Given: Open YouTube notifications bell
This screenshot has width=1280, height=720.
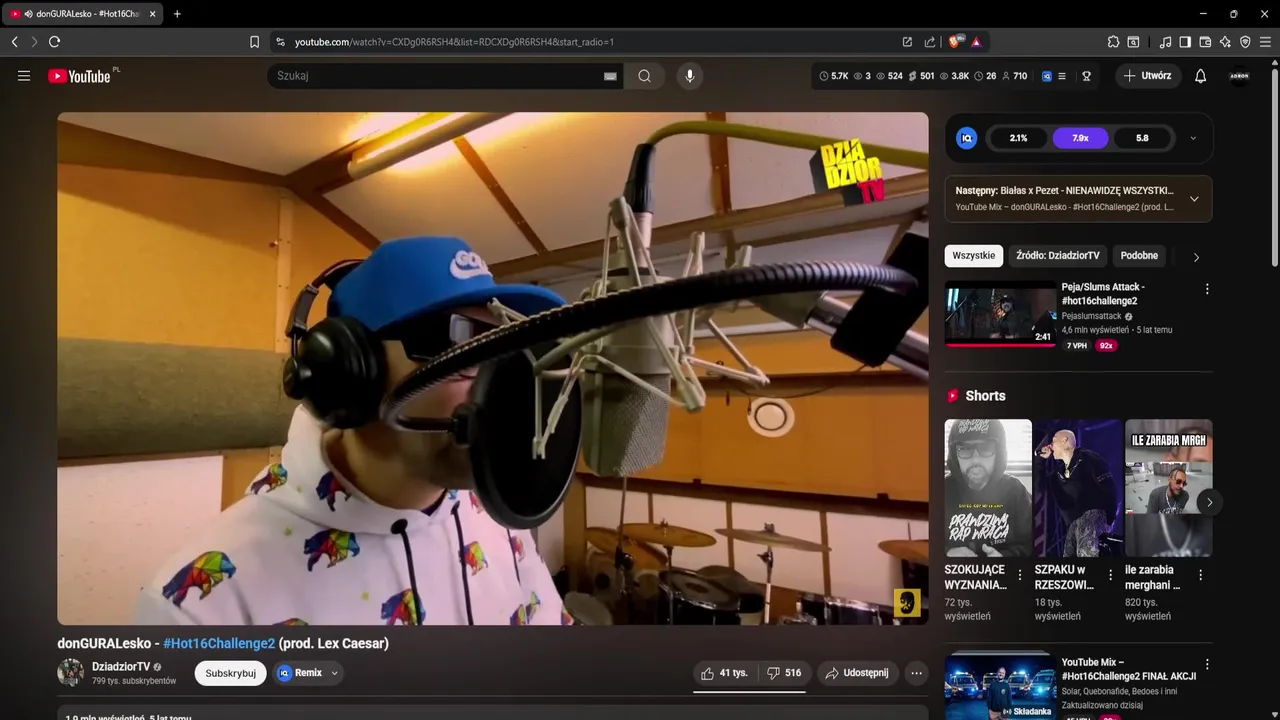Looking at the screenshot, I should 1201,76.
